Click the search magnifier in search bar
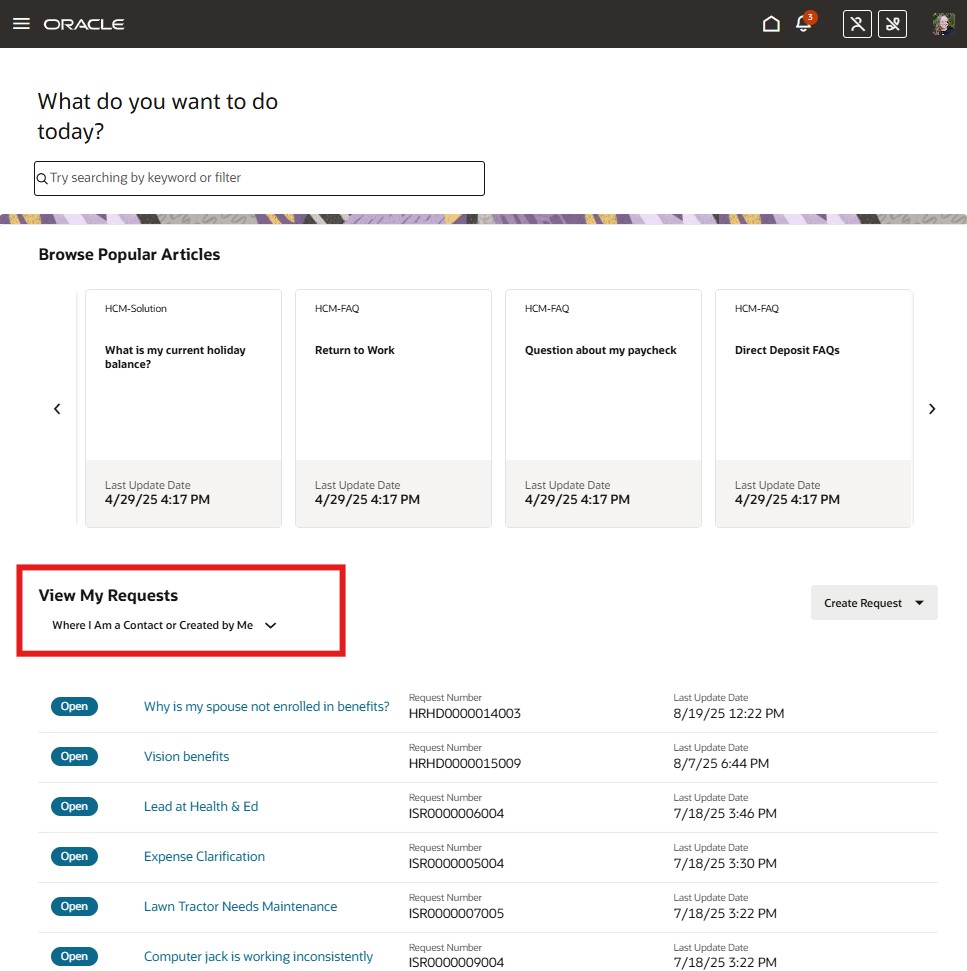967x971 pixels. 42,178
